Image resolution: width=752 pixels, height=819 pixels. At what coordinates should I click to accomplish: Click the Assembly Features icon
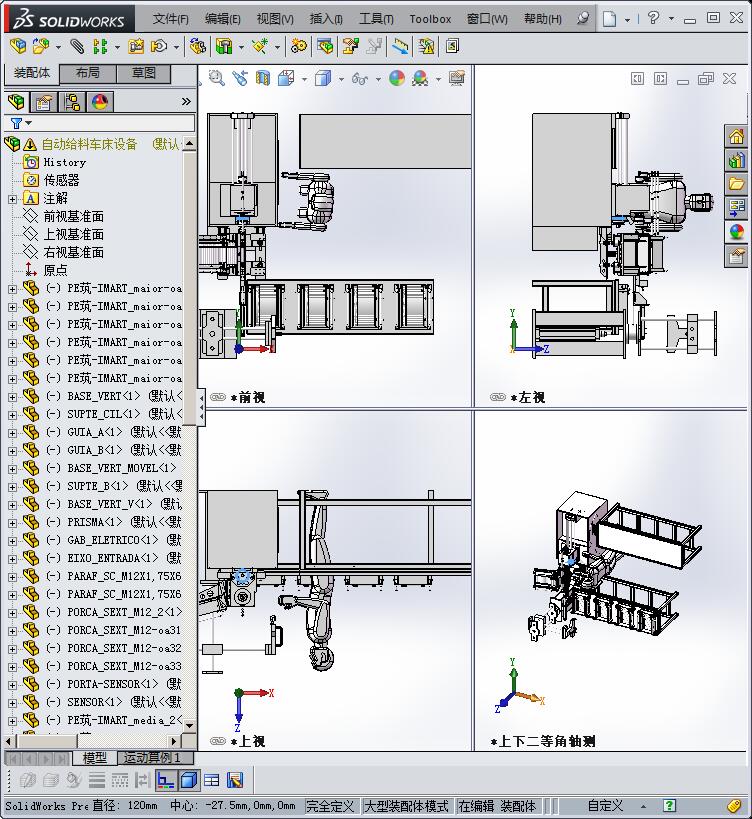tap(224, 46)
